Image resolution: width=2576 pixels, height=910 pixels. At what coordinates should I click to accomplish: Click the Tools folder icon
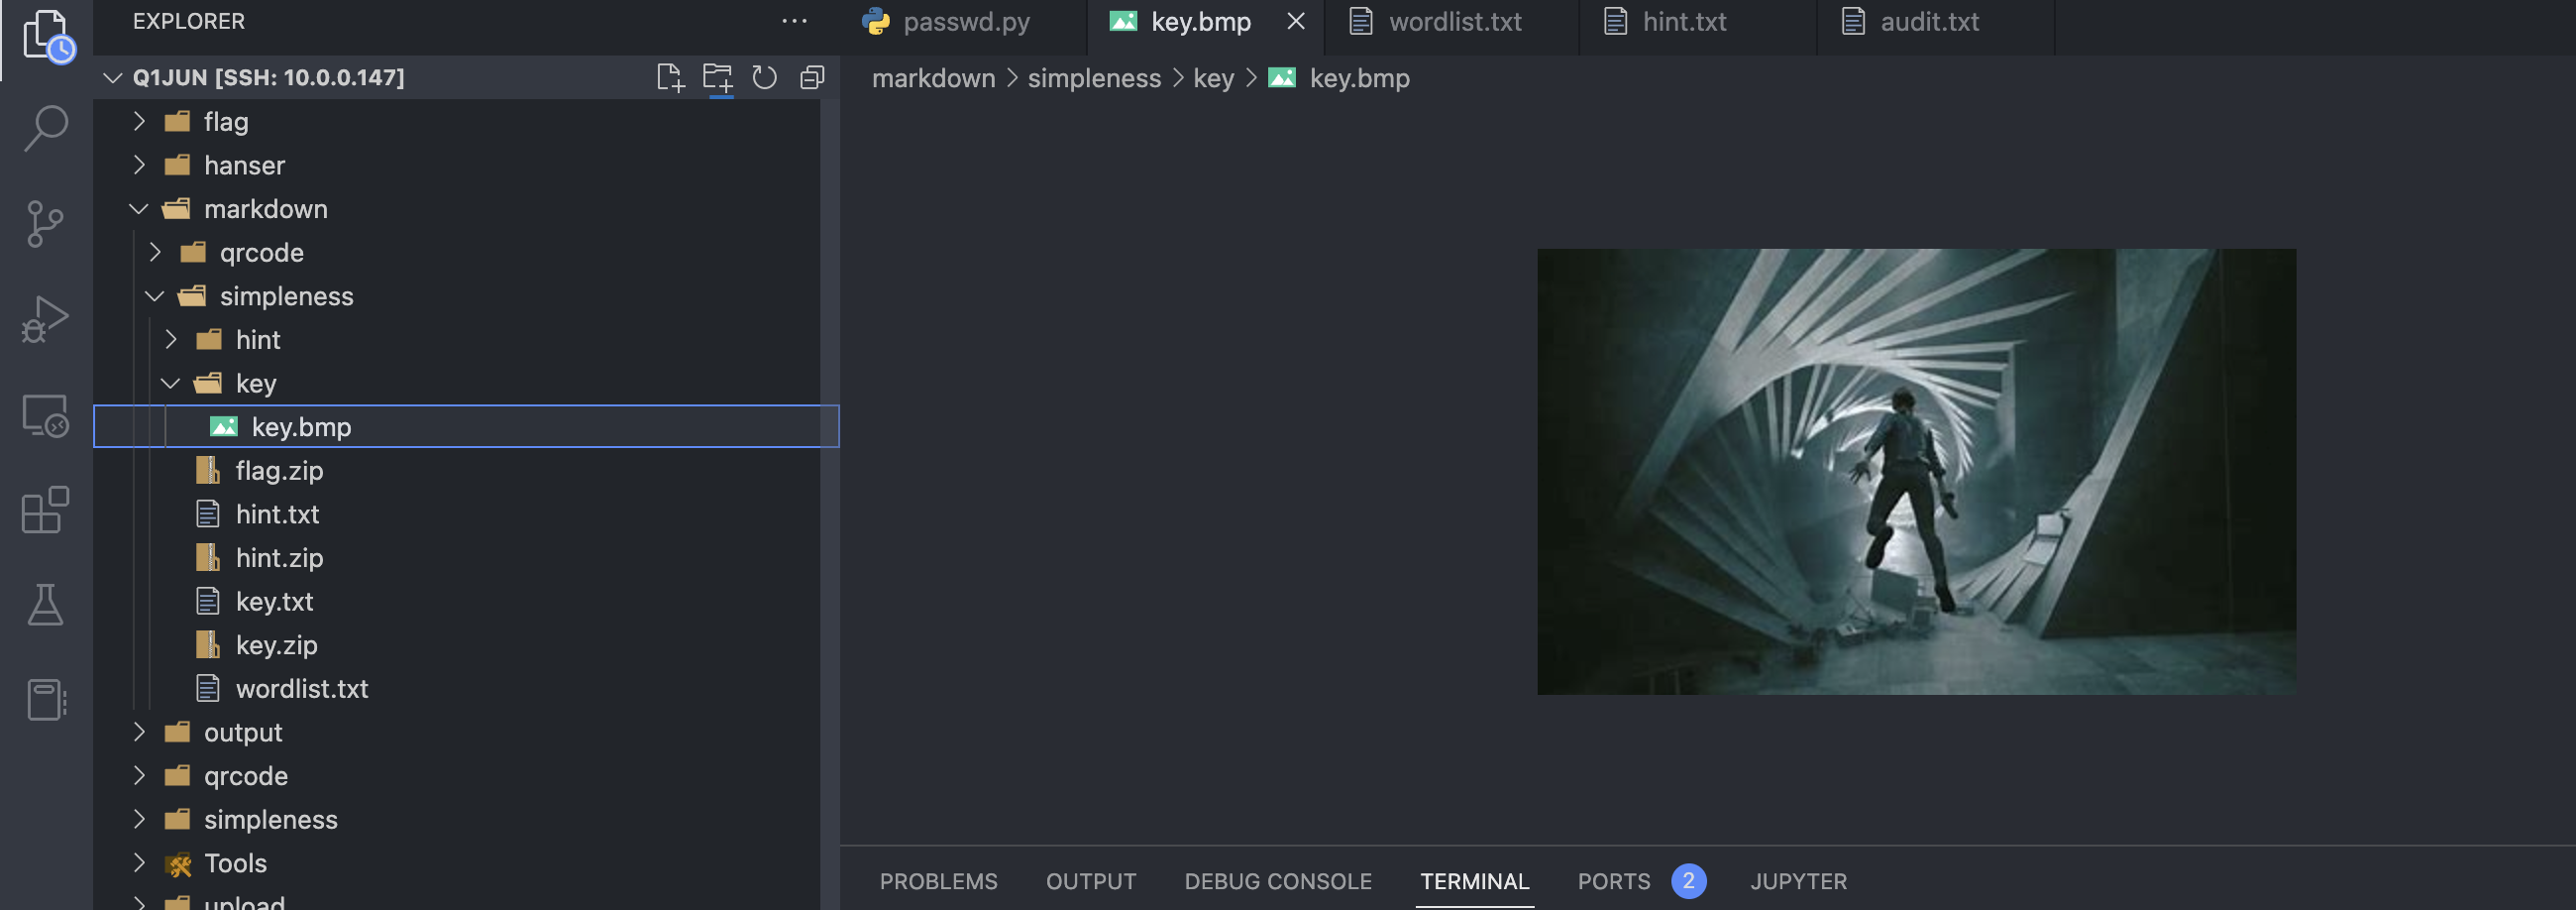[178, 864]
